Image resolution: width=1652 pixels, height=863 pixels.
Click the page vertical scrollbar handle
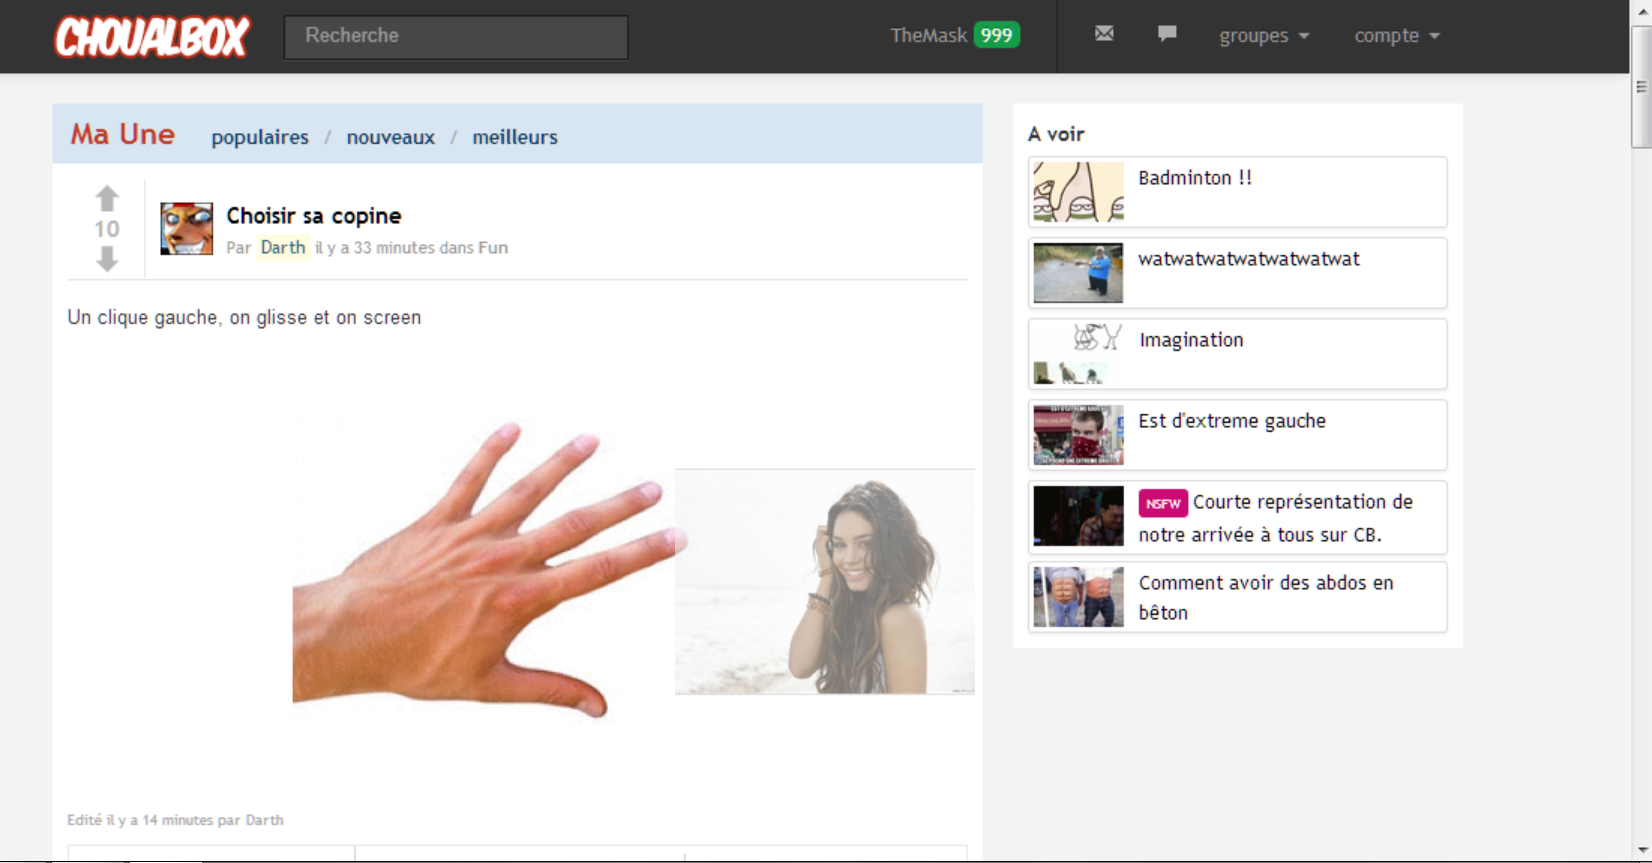click(x=1641, y=87)
